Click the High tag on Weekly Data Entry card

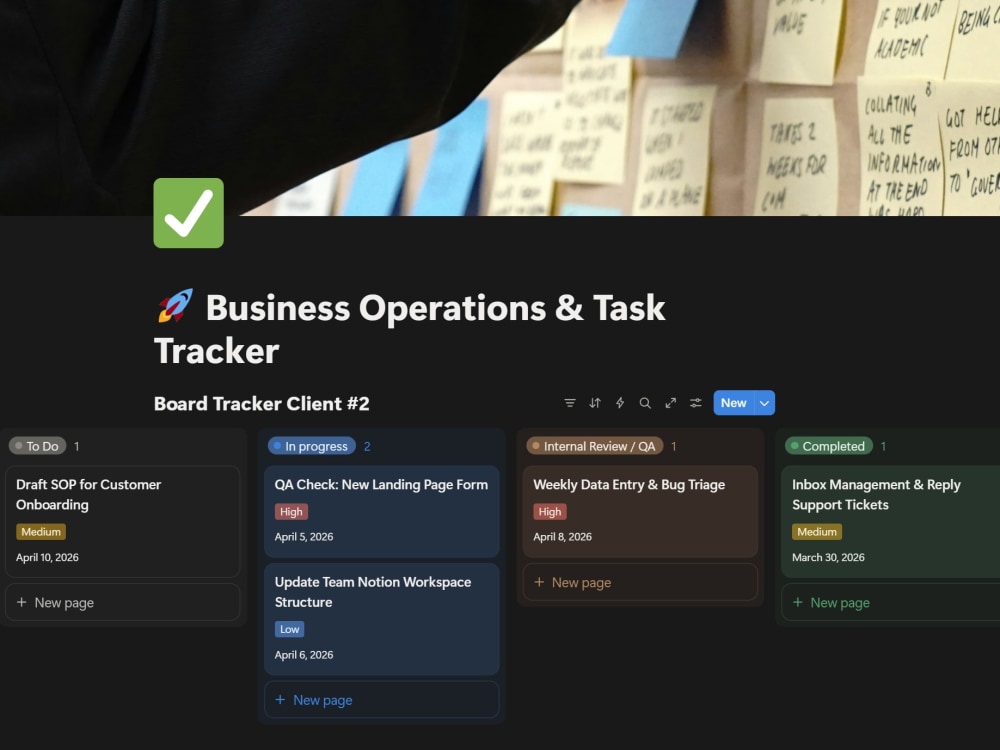pyautogui.click(x=550, y=511)
